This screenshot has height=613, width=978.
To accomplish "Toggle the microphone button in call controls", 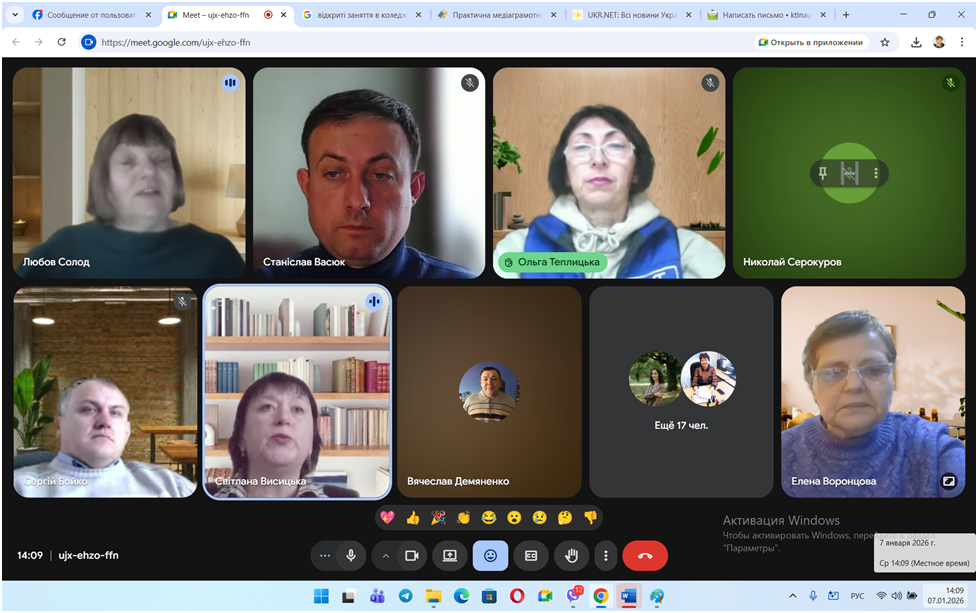I will 351,555.
